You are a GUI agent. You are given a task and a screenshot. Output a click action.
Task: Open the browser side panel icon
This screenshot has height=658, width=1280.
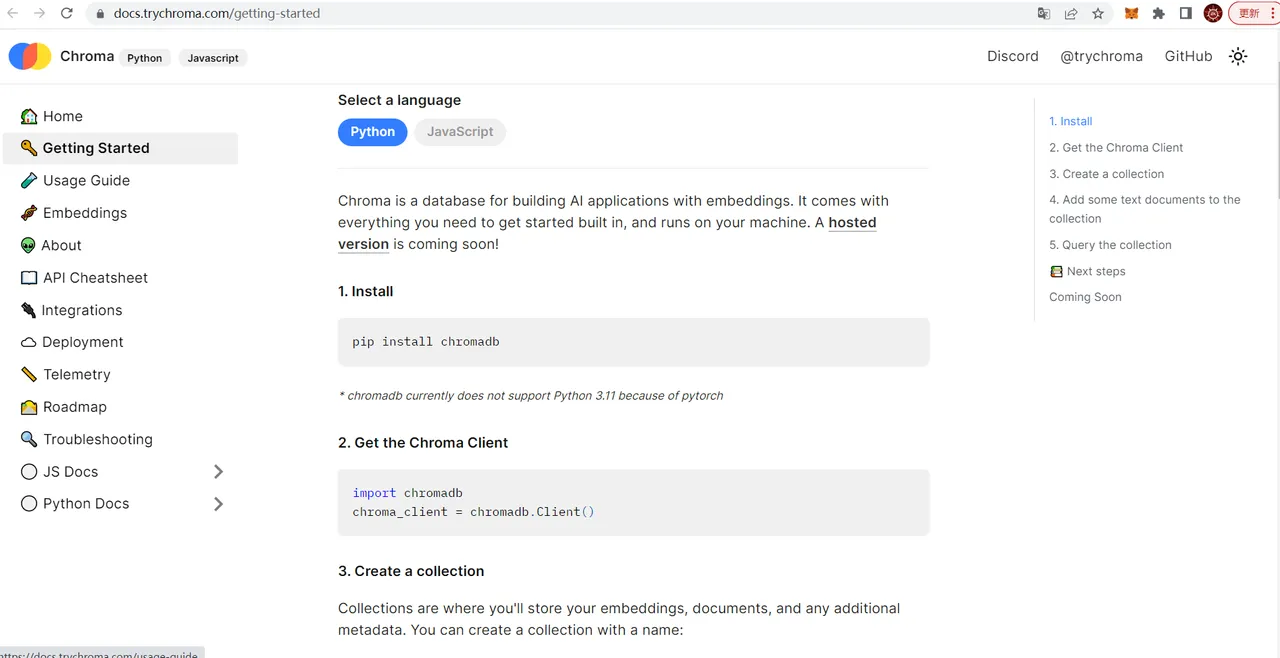pos(1185,13)
